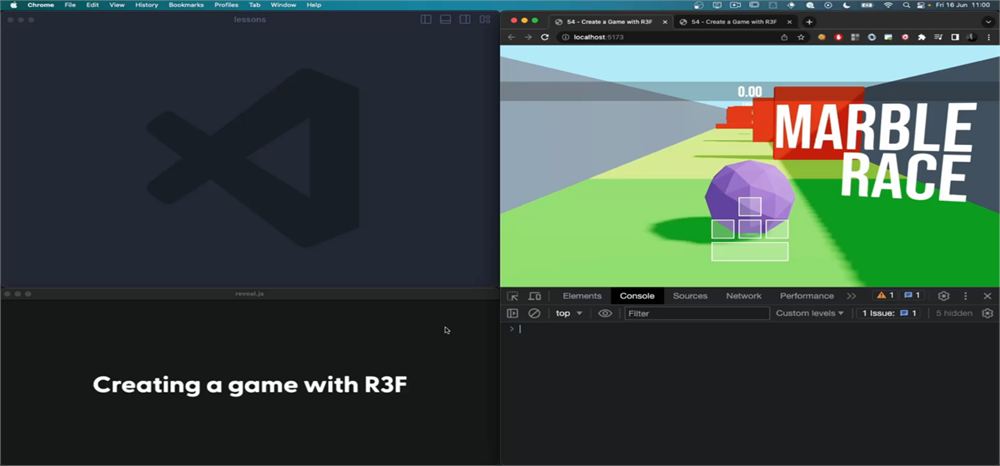Clear the console with the ban icon
The height and width of the screenshot is (466, 1000).
534,313
